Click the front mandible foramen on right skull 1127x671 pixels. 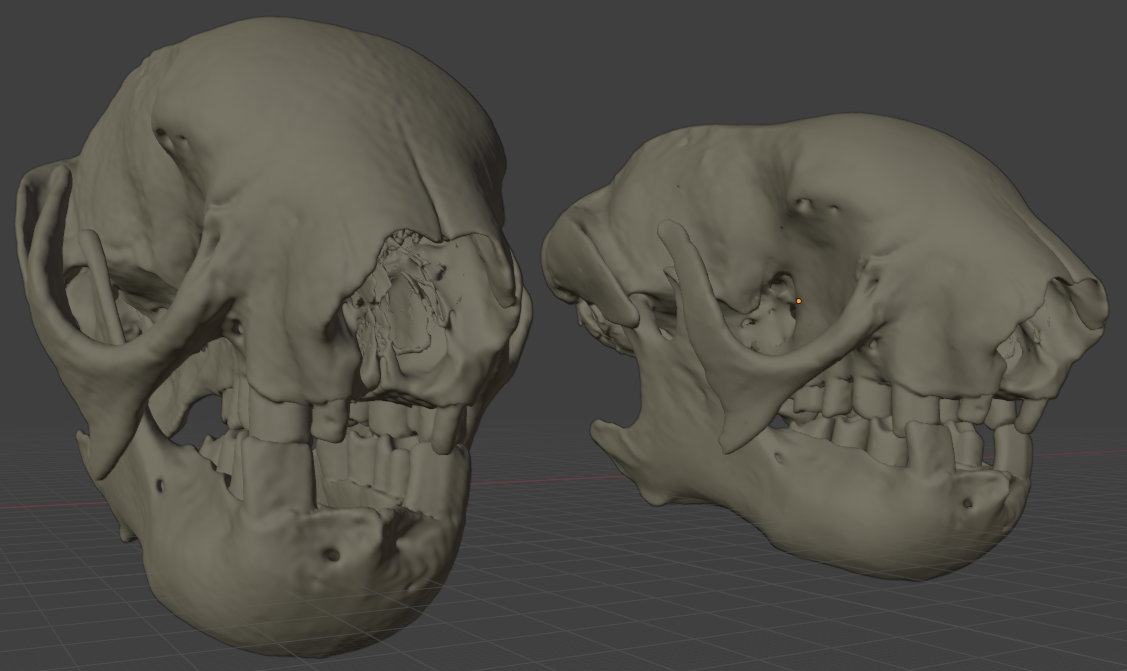click(968, 503)
